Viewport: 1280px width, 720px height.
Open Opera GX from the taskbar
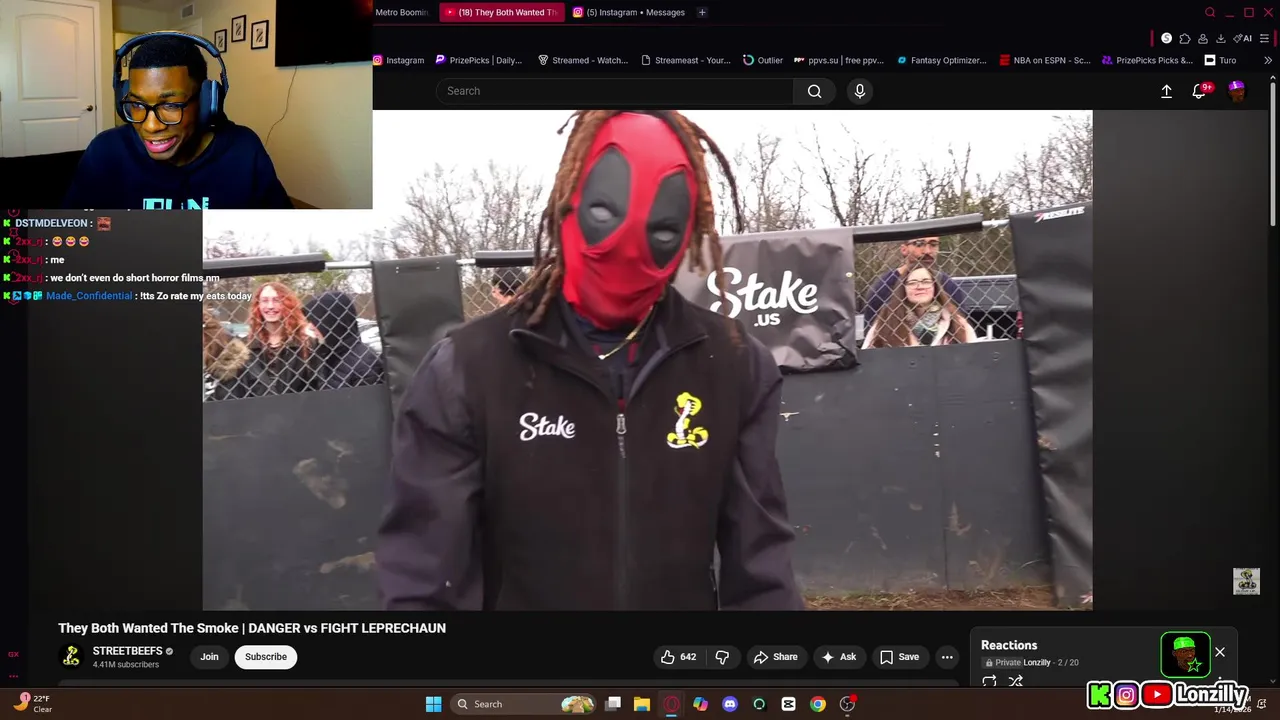click(671, 704)
